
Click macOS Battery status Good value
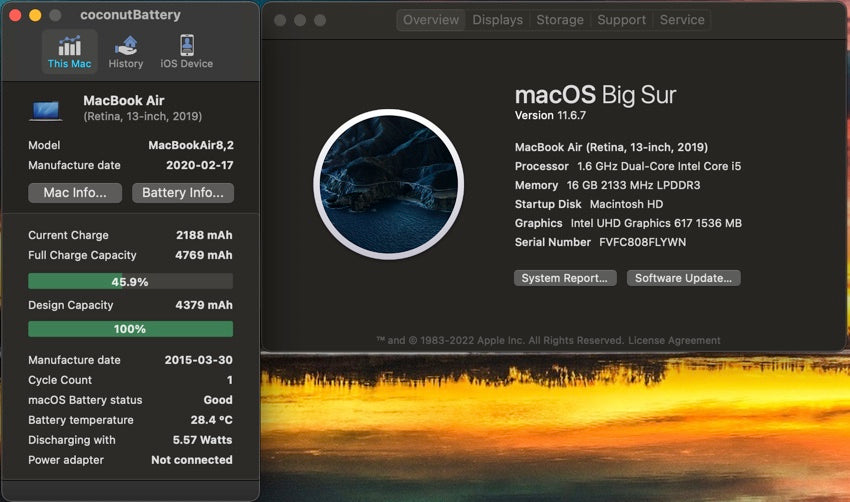[x=218, y=400]
